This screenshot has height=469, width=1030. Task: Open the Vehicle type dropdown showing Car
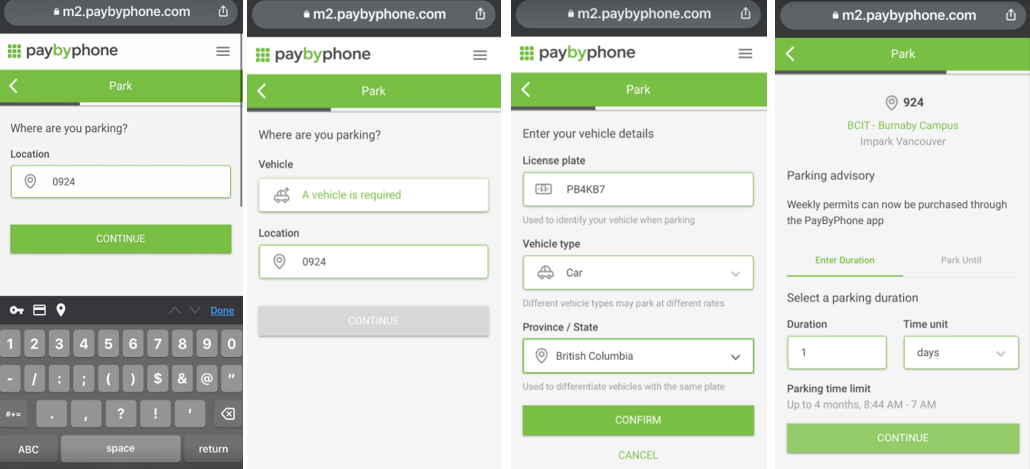(x=638, y=273)
